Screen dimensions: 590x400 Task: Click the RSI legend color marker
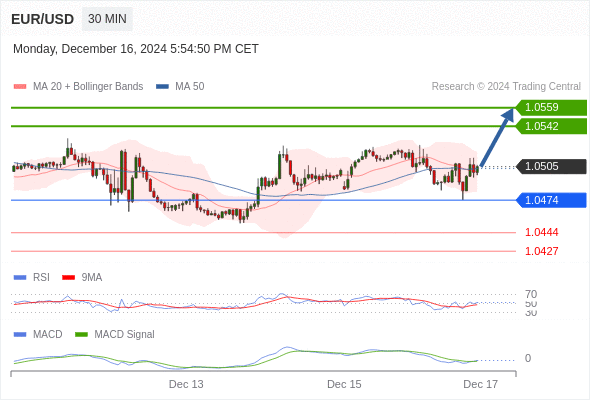coord(20,278)
